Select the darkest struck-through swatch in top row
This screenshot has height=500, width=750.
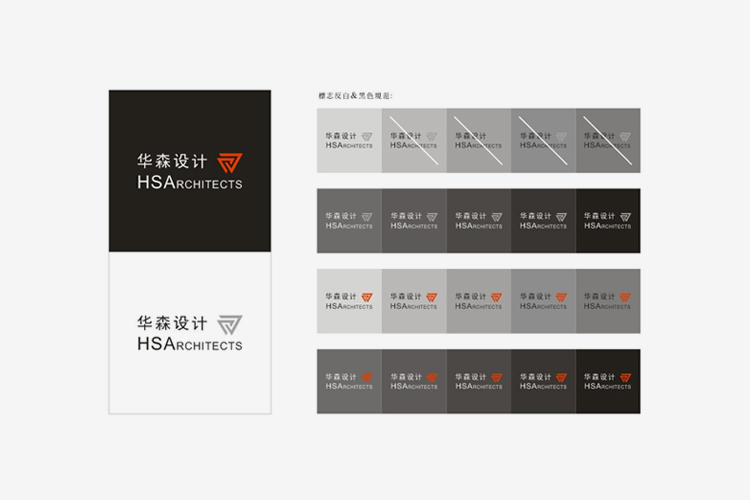pyautogui.click(x=608, y=140)
